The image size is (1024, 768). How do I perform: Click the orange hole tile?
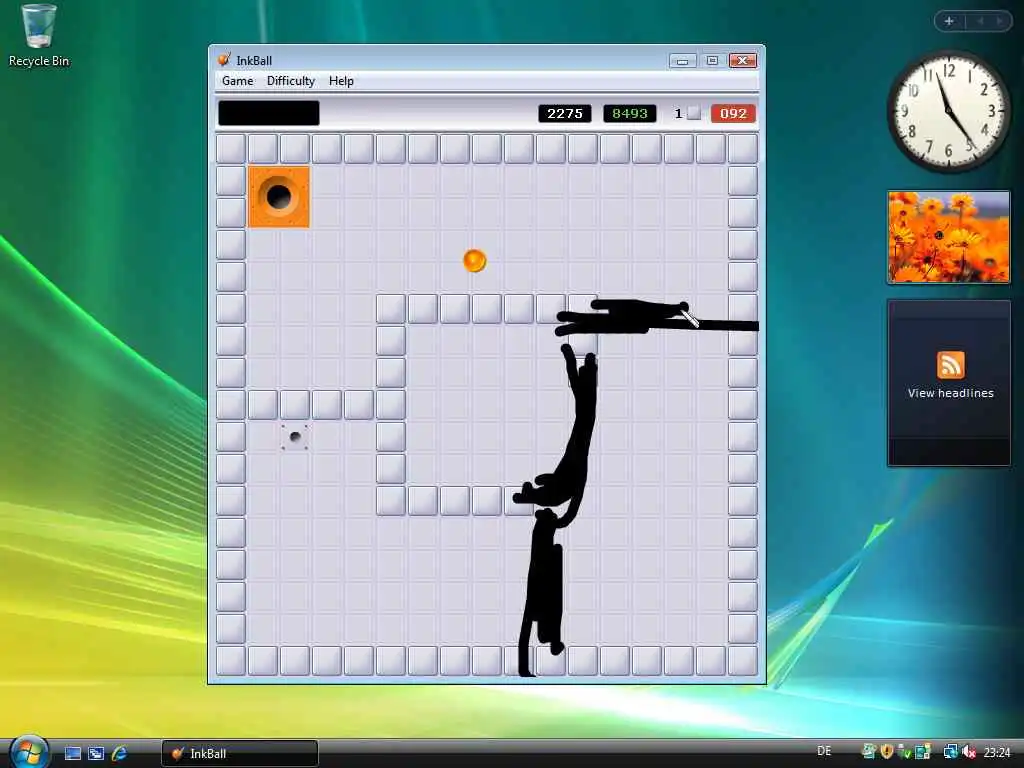click(279, 197)
